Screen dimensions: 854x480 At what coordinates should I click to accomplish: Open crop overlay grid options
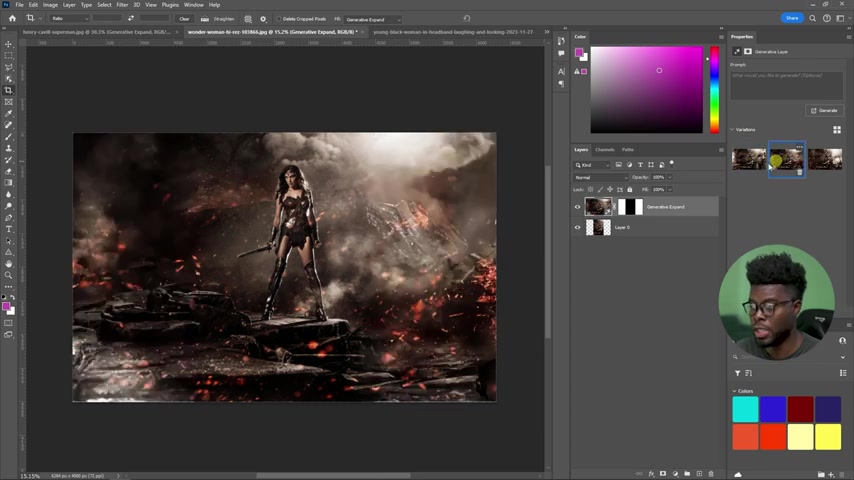(248, 19)
